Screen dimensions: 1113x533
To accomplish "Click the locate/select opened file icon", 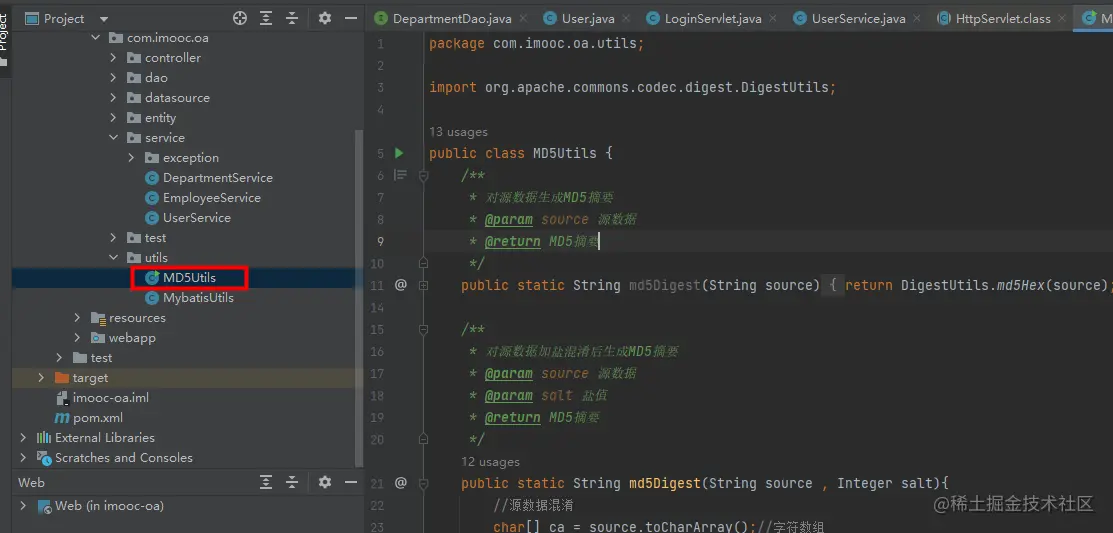I will pyautogui.click(x=240, y=18).
